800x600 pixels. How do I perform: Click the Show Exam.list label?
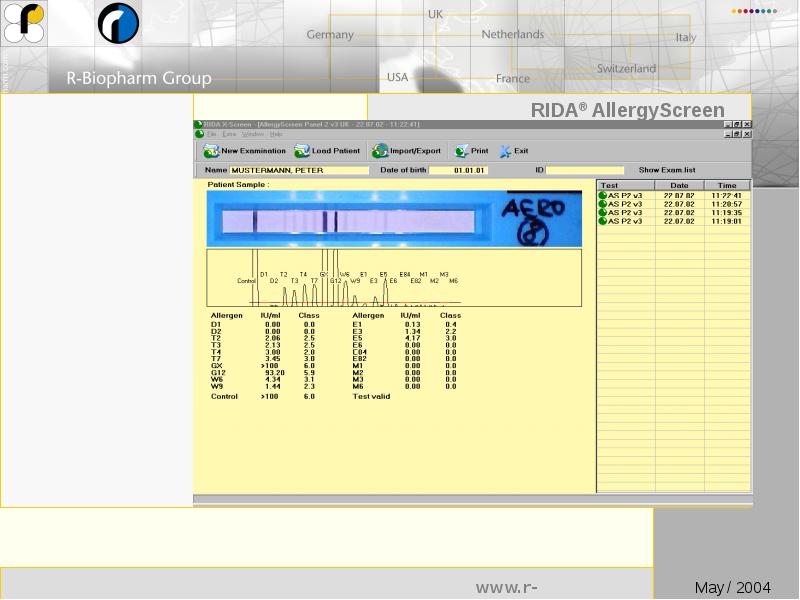pyautogui.click(x=666, y=170)
